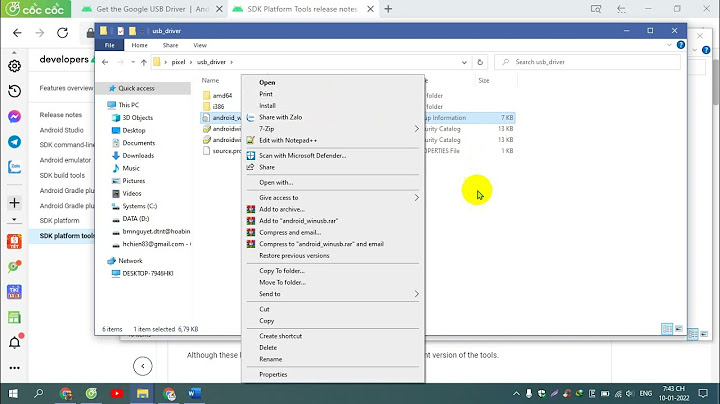Open Share tab in Explorer ribbon

pyautogui.click(x=170, y=45)
